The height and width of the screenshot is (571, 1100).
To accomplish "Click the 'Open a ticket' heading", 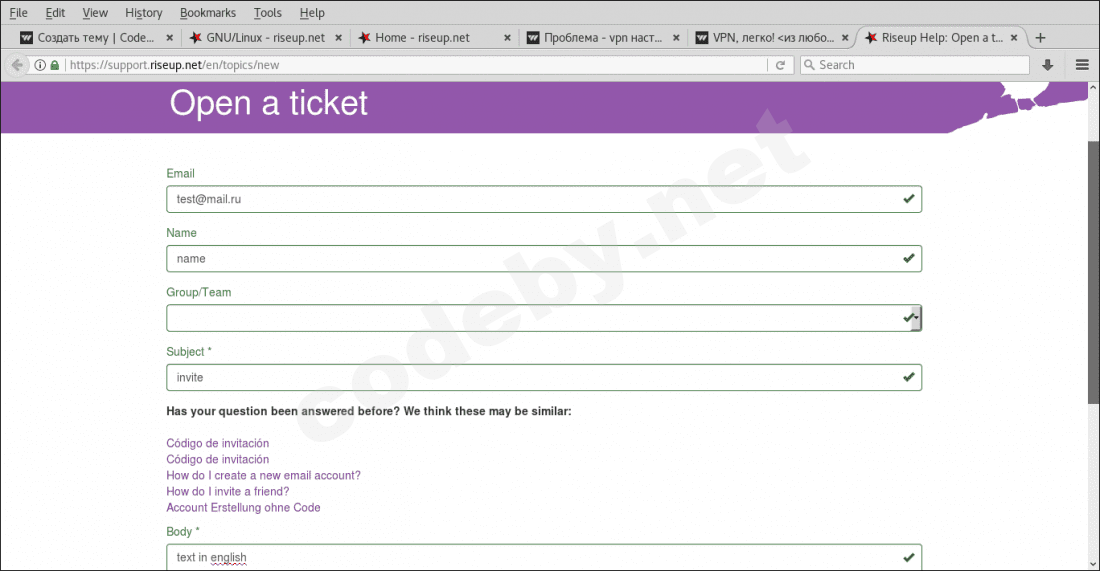I will click(269, 103).
